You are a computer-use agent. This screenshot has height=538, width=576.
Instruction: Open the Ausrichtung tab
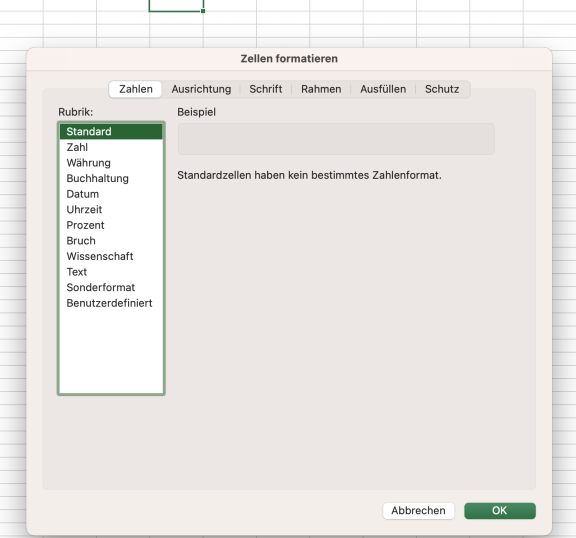(x=201, y=89)
